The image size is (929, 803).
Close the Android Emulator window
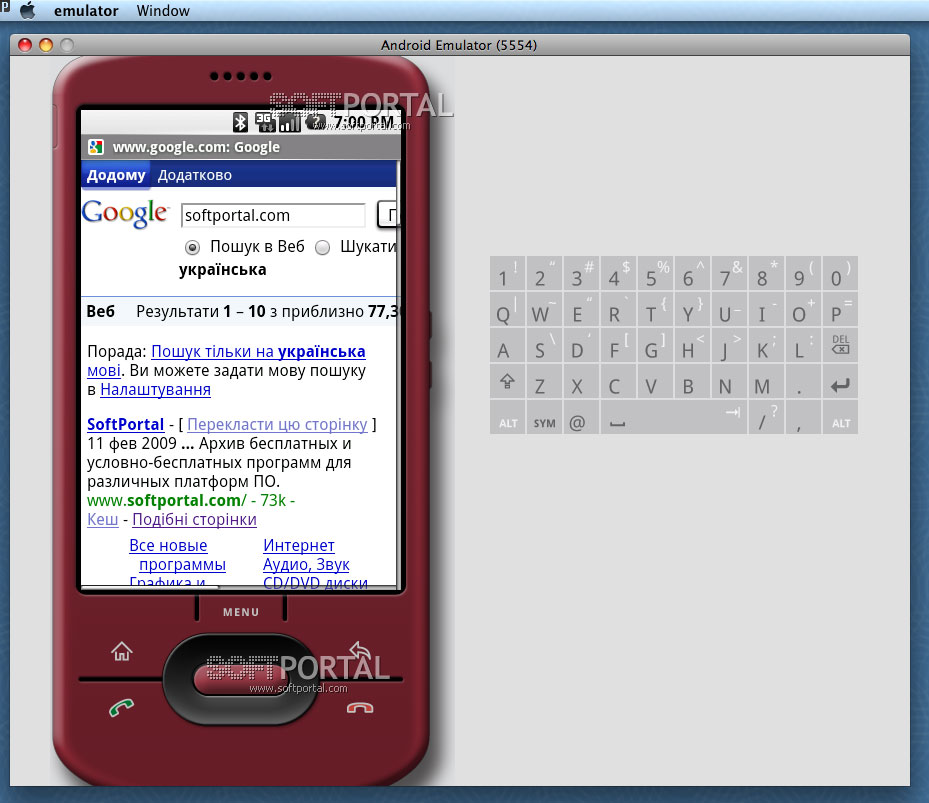point(25,45)
